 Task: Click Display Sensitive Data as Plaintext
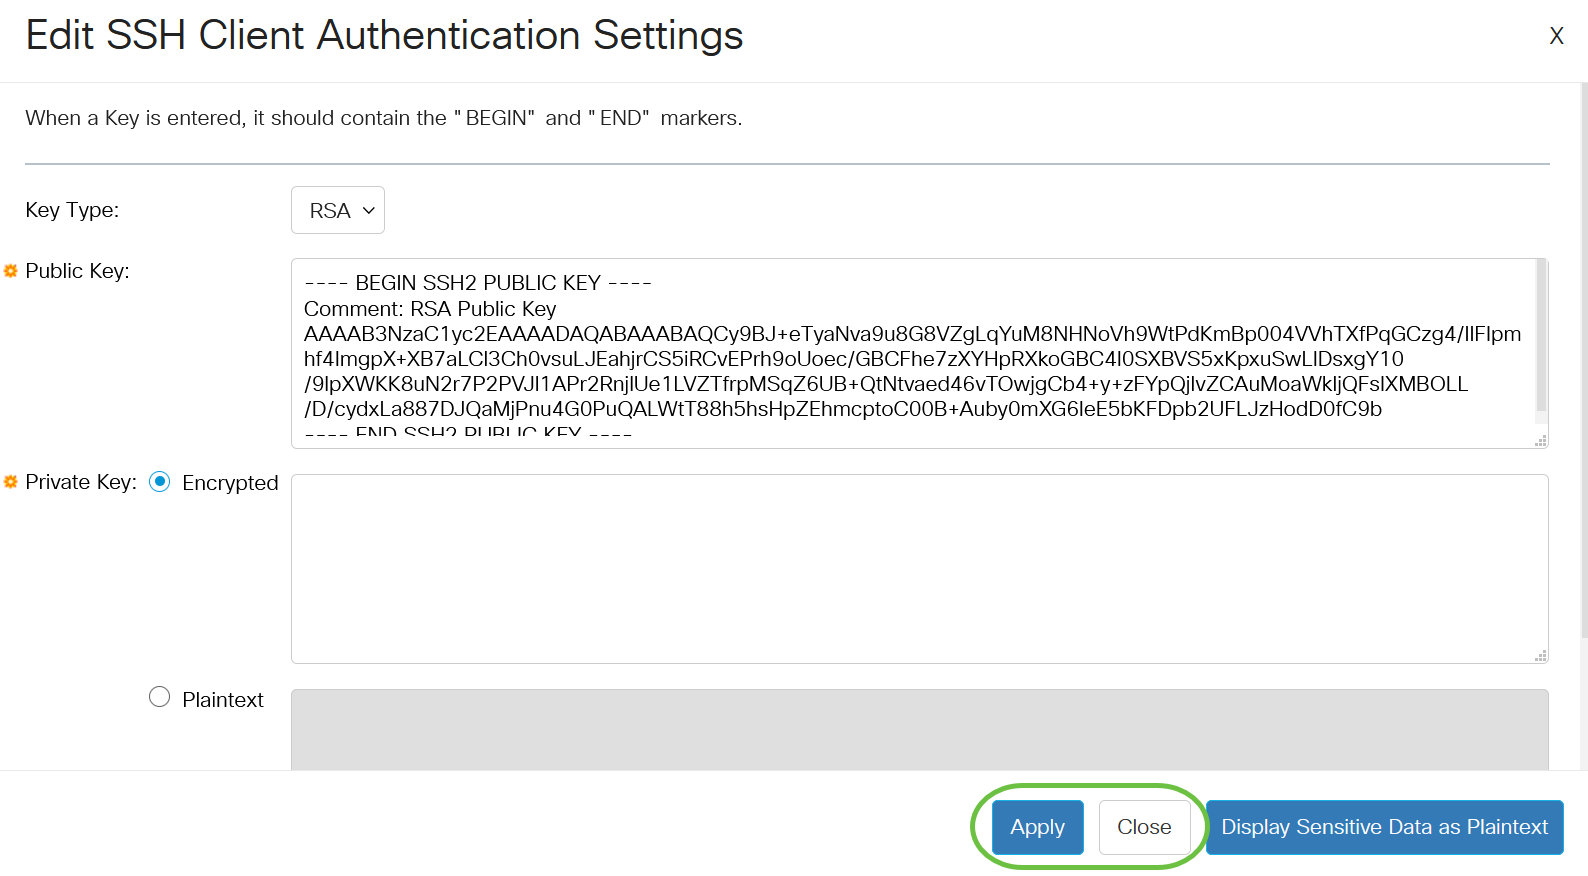(x=1384, y=827)
